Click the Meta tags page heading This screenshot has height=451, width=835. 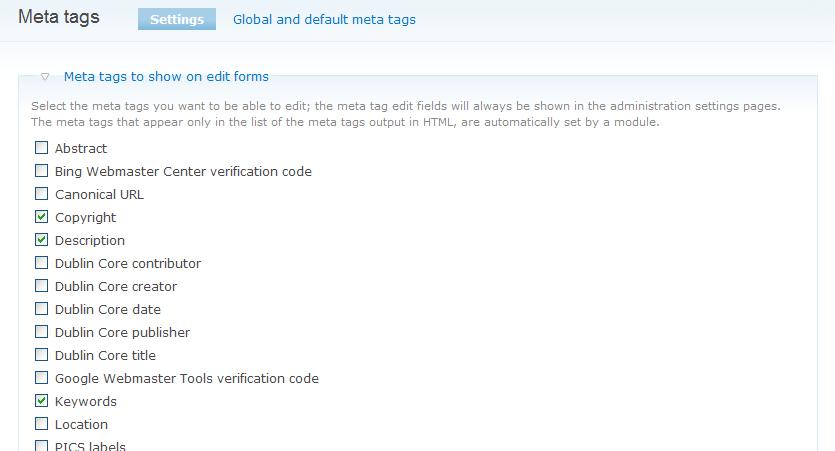[x=59, y=18]
